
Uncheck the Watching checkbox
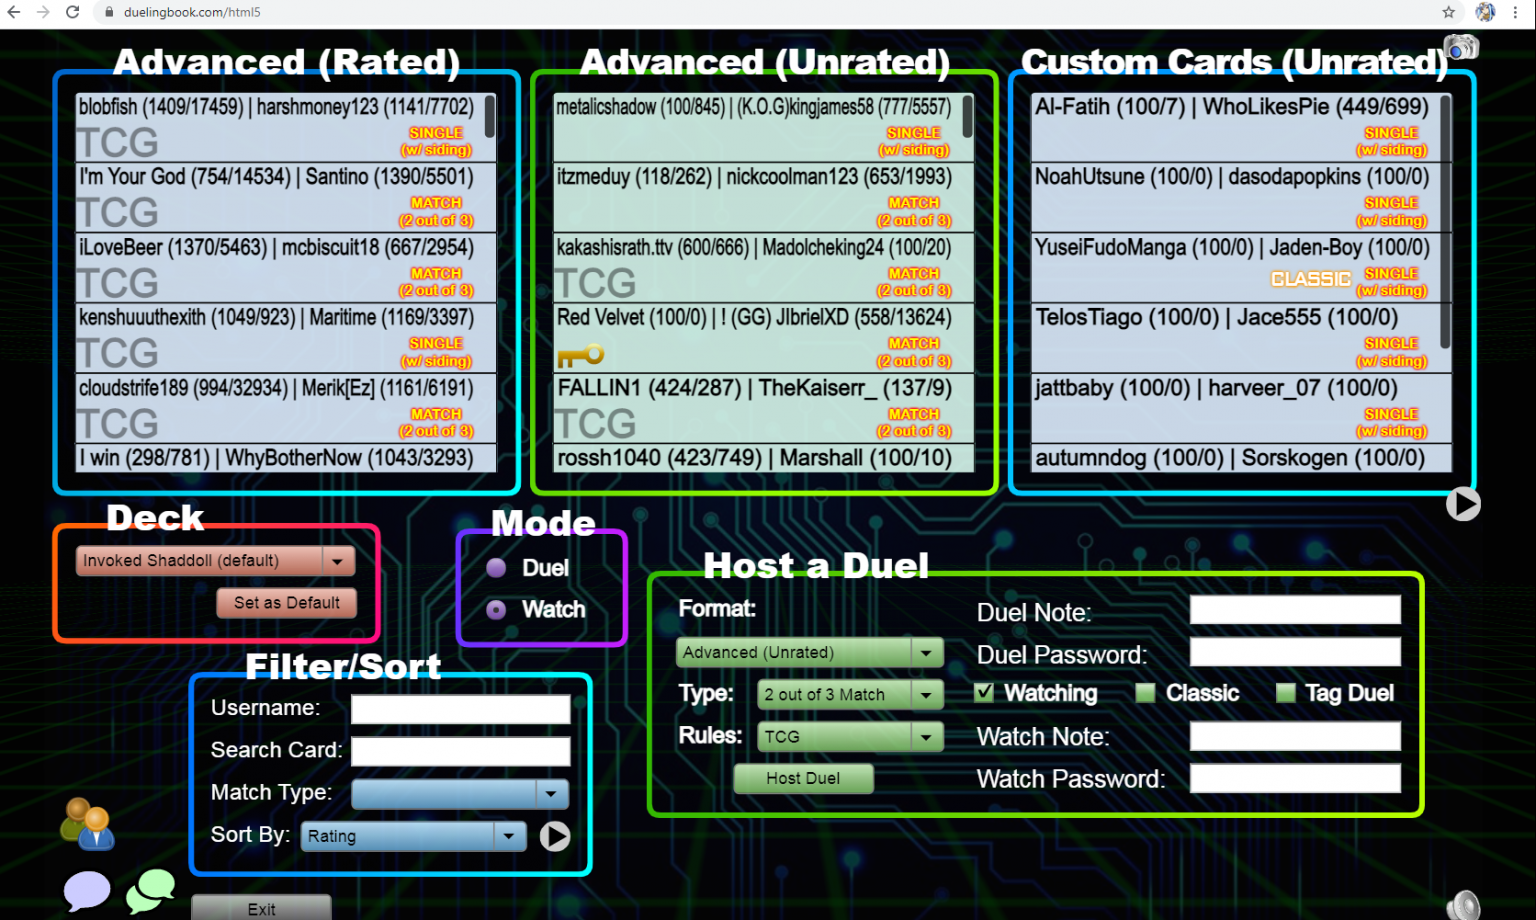click(984, 693)
